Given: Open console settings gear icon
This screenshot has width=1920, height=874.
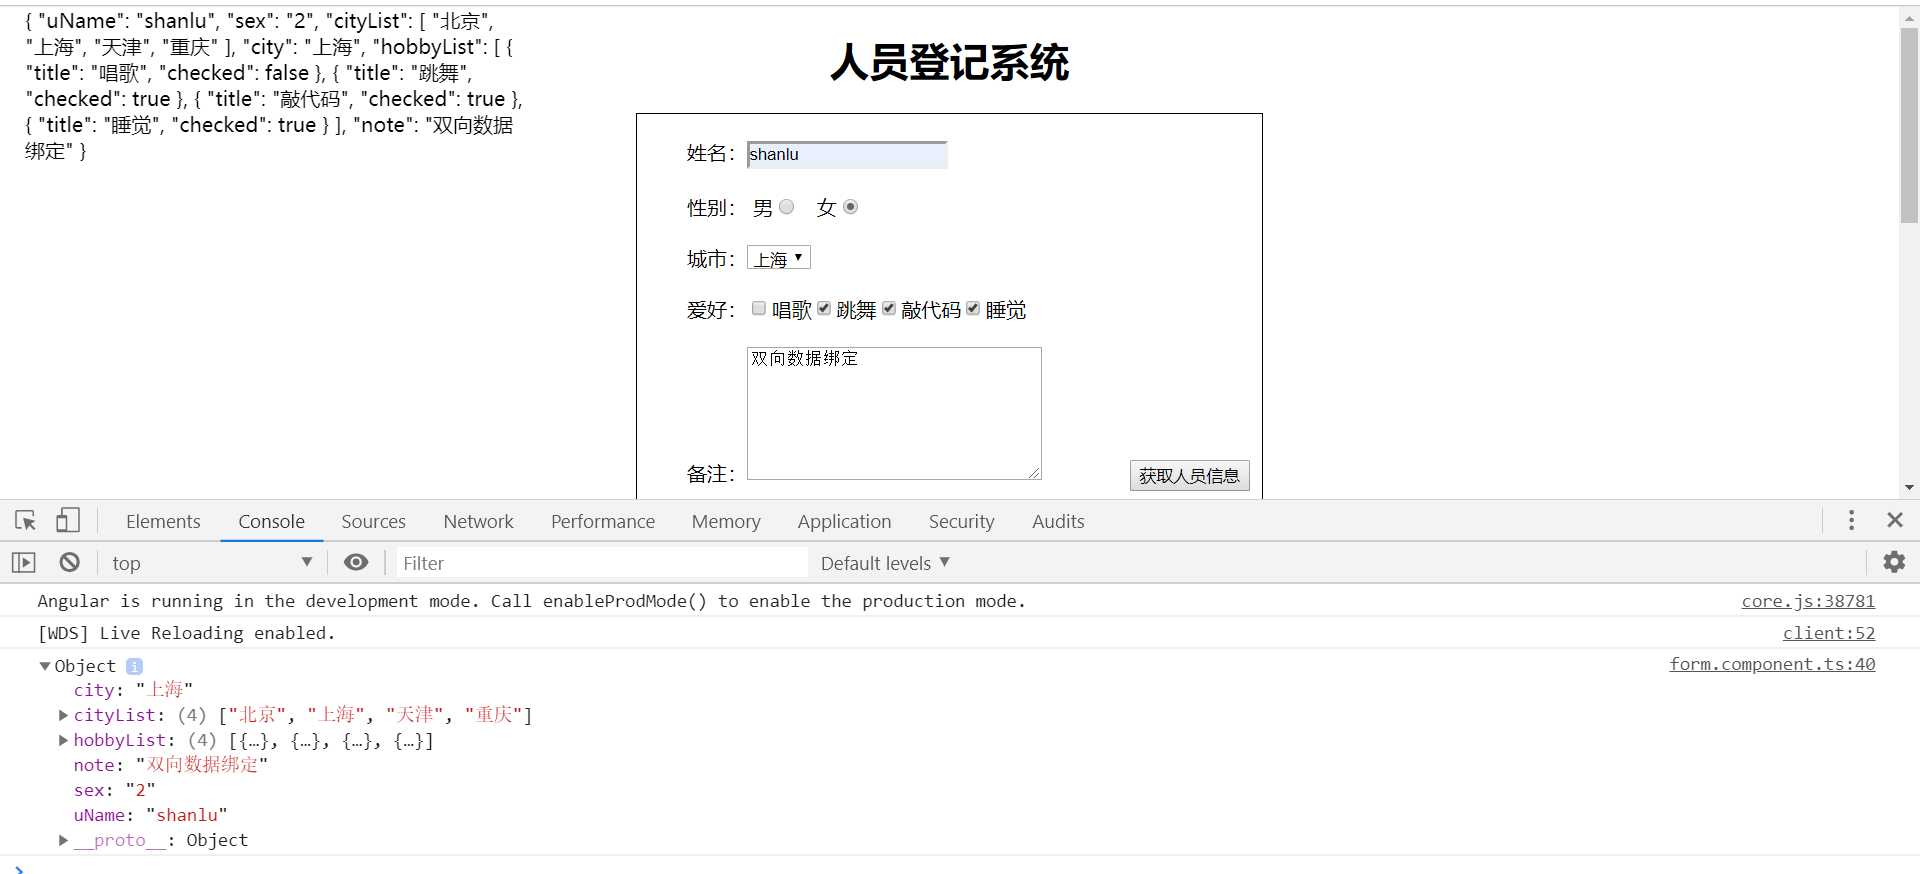Looking at the screenshot, I should (1894, 562).
